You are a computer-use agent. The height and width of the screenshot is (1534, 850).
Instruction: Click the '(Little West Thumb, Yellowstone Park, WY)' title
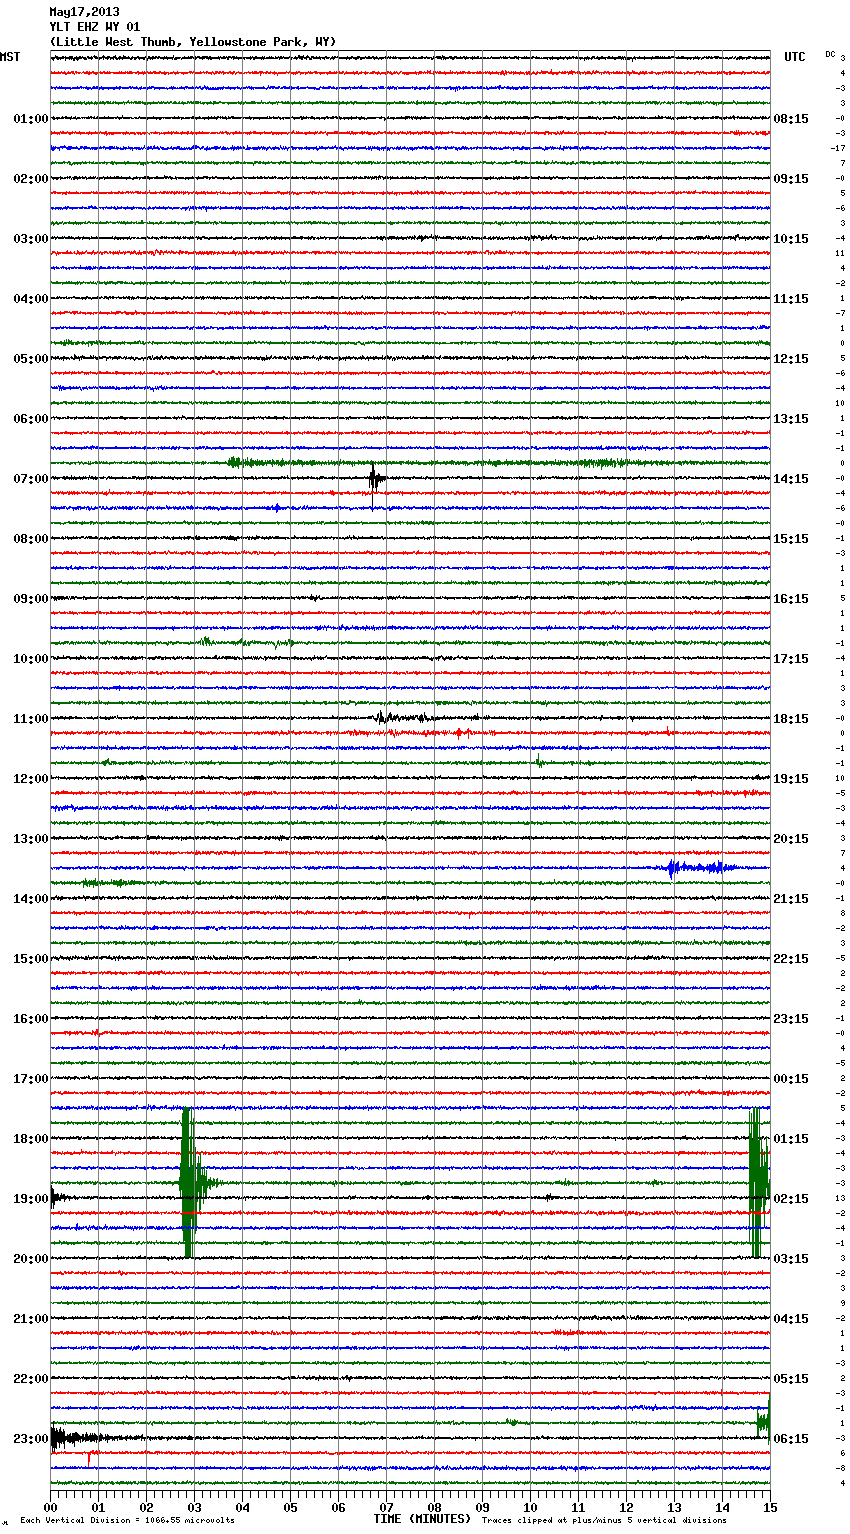pos(193,42)
